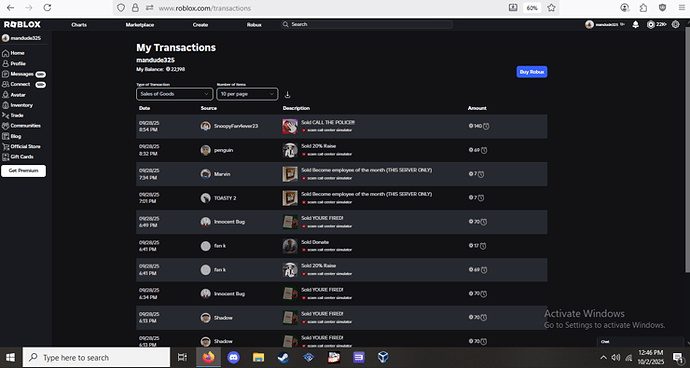Click the Date column header
Screen dimensions: 690x368
[144, 108]
